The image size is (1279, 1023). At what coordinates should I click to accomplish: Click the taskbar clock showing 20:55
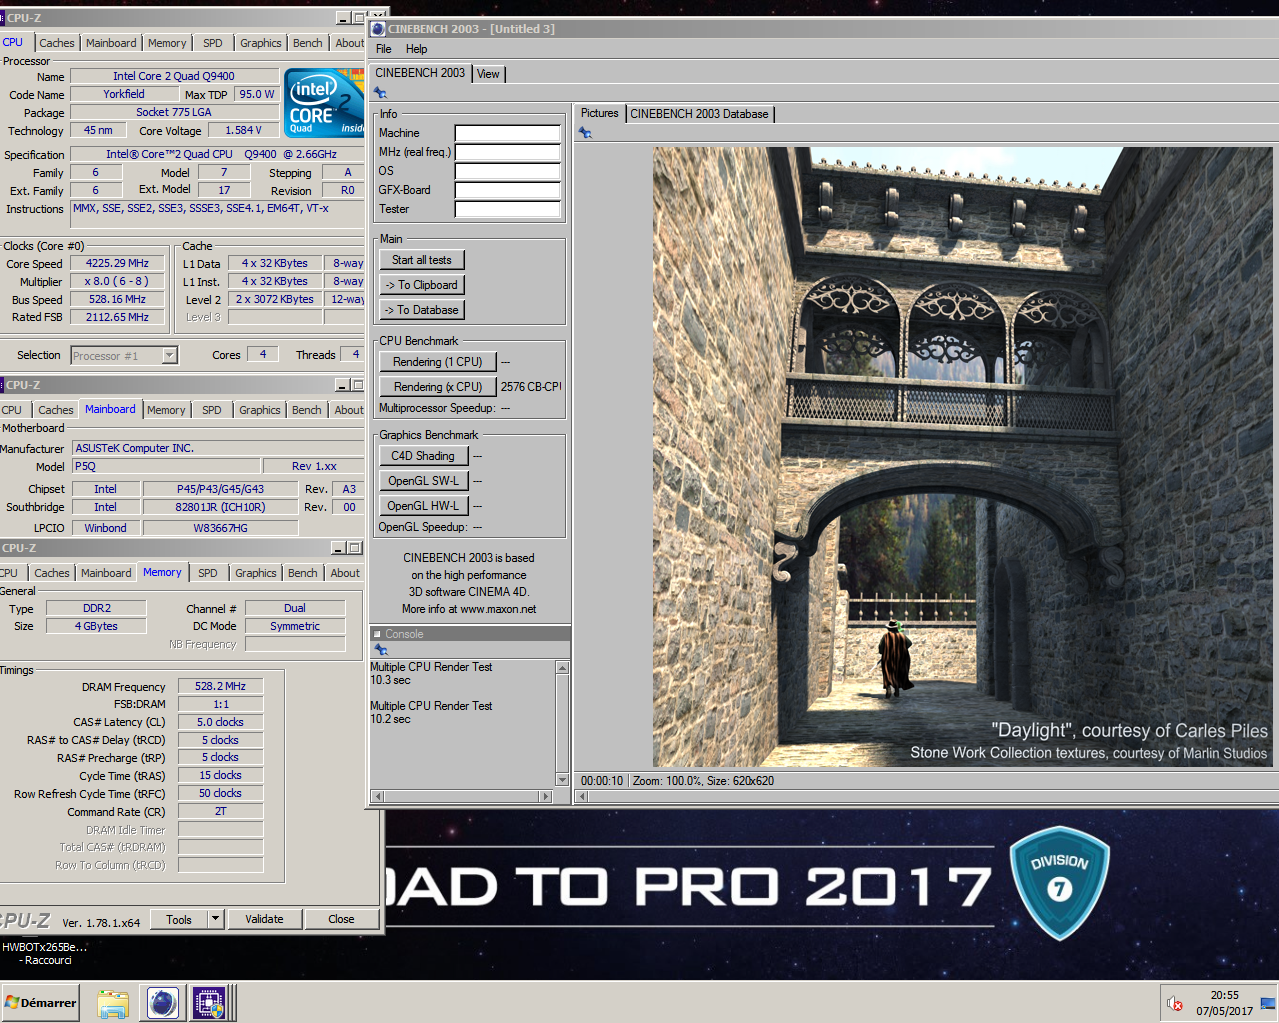(1224, 995)
